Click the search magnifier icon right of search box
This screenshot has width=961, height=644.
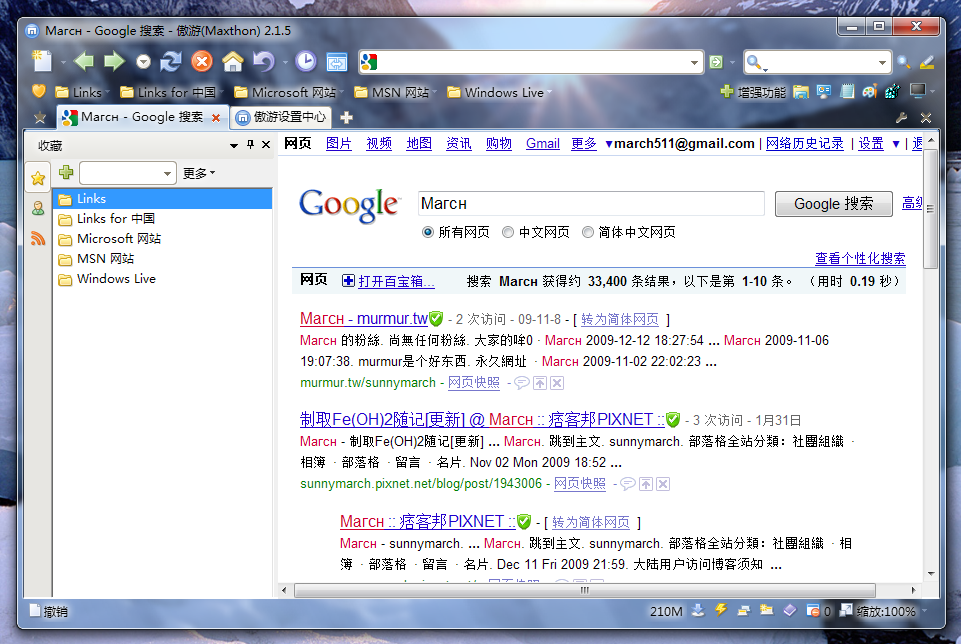pos(903,62)
